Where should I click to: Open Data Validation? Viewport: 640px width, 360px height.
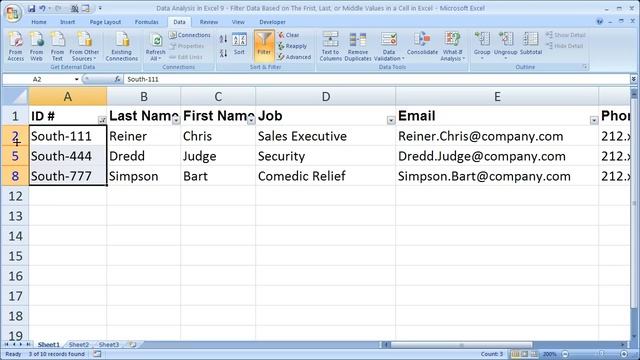tap(389, 47)
